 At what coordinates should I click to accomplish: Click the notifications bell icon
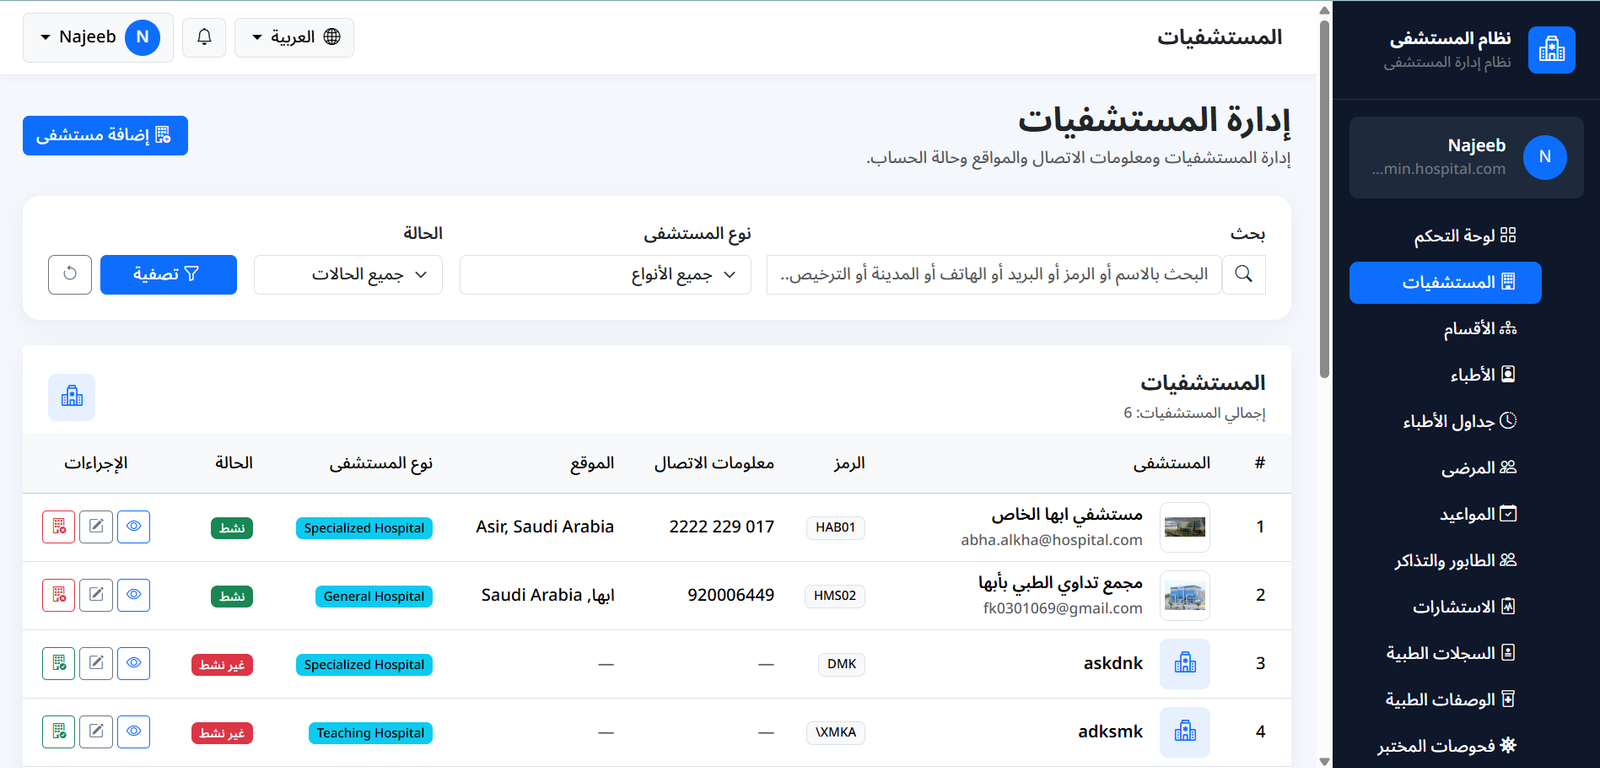click(204, 37)
